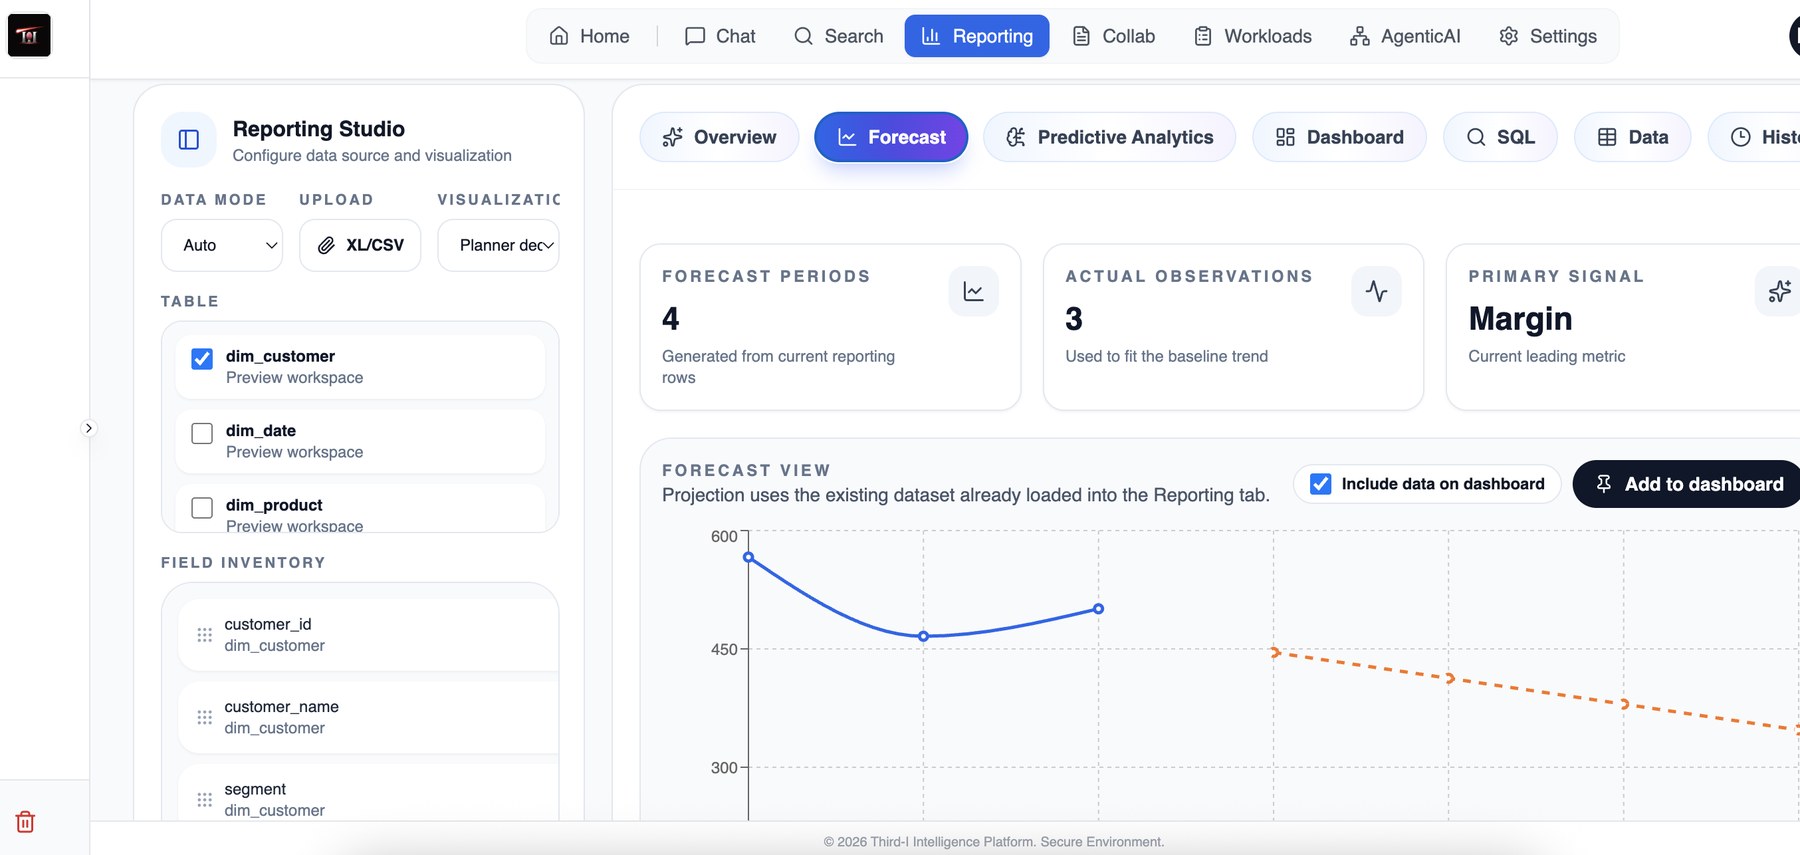The image size is (1800, 855).
Task: Select the customer_id field
Action: pos(369,635)
